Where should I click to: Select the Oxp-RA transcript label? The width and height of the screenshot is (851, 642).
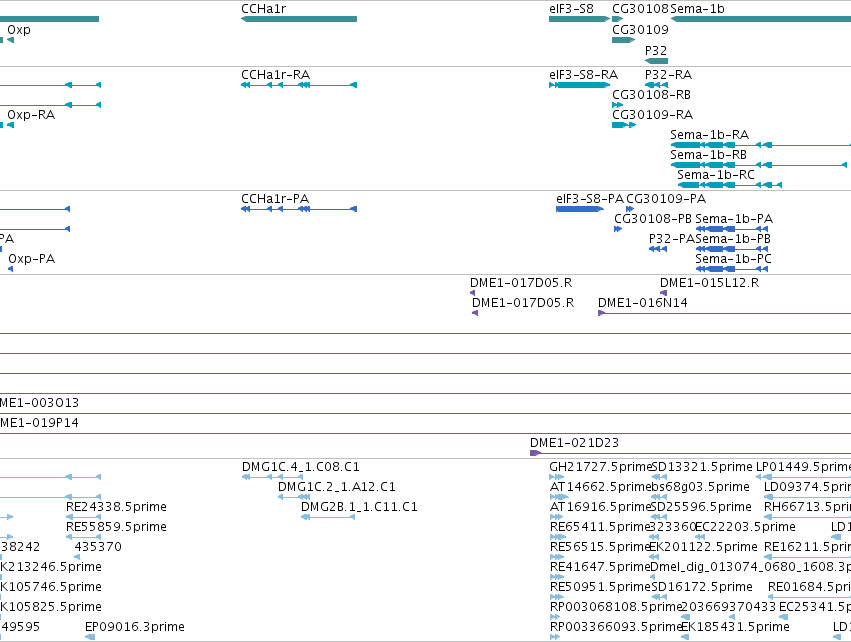(31, 115)
